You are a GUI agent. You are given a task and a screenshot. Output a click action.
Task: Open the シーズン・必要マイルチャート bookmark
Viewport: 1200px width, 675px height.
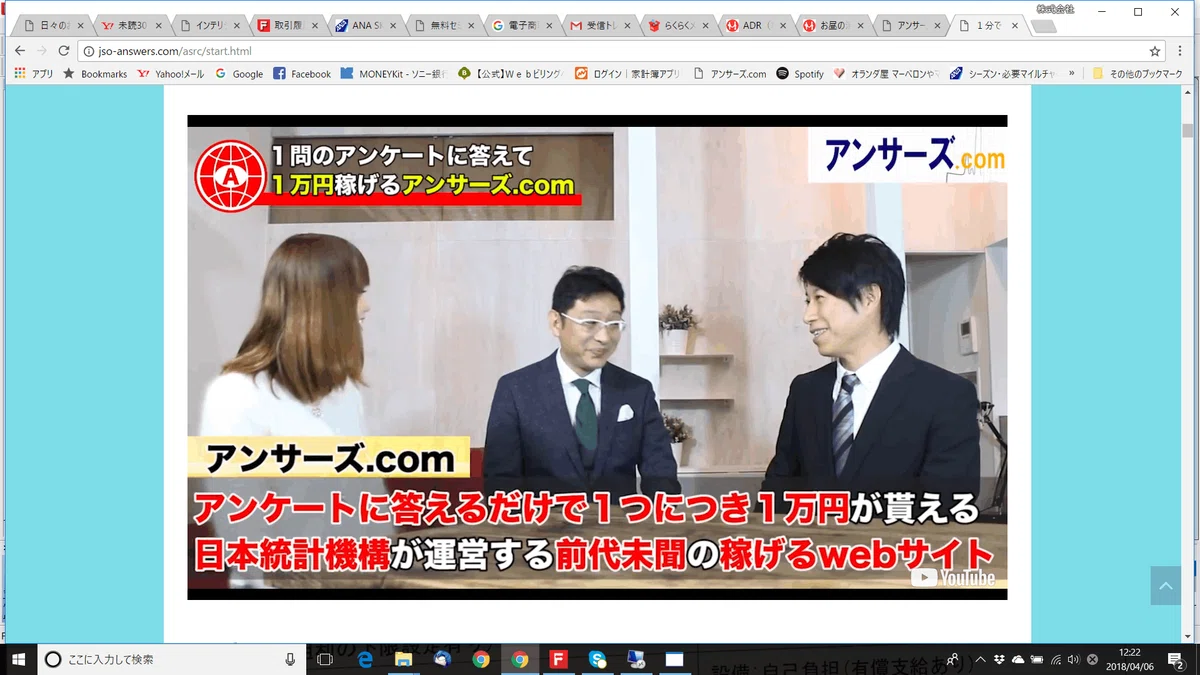1004,74
